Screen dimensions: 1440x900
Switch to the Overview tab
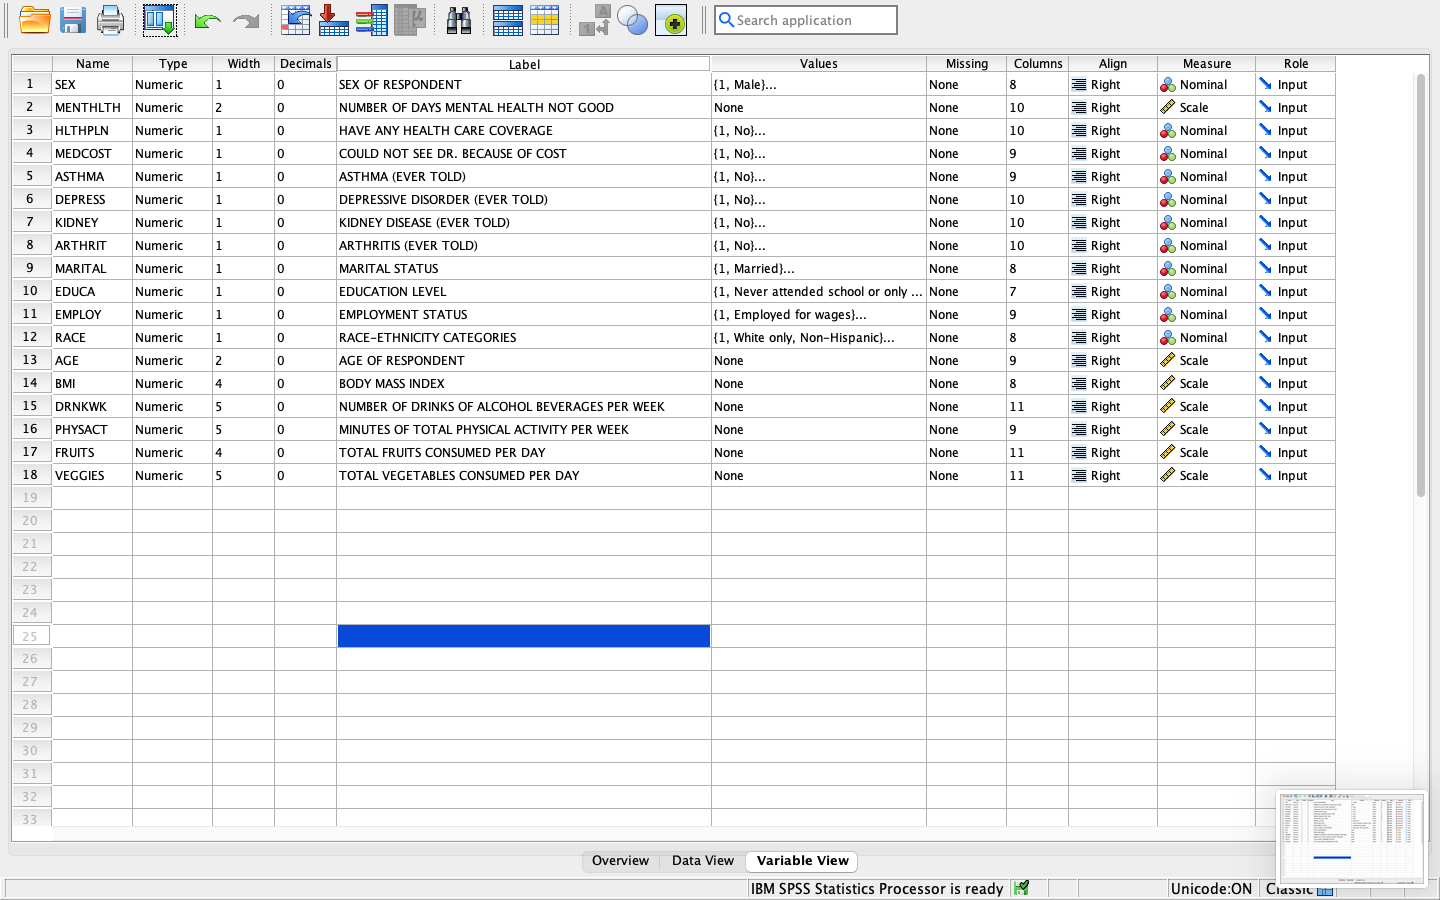[x=620, y=861]
